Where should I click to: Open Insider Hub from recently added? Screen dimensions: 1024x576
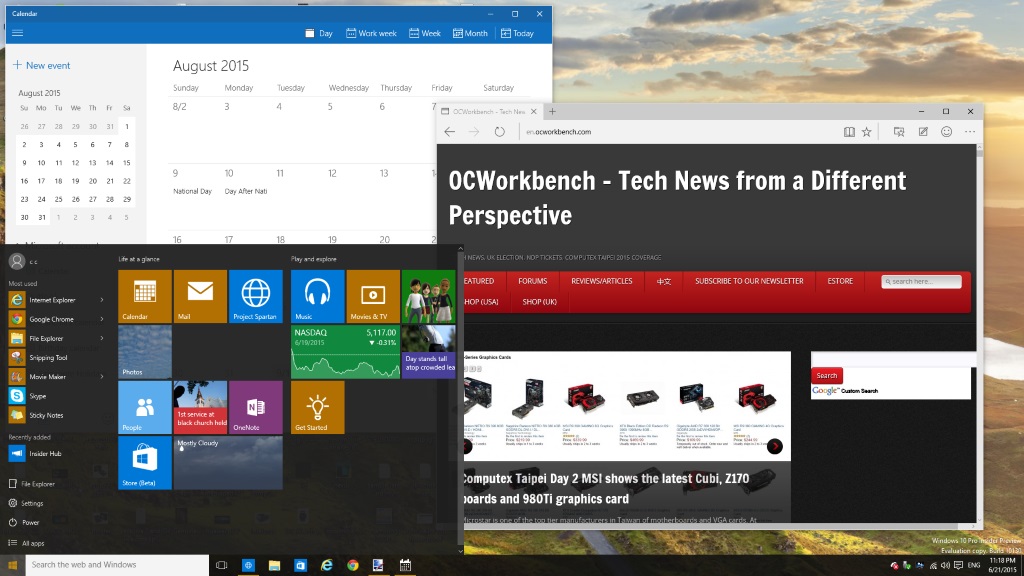click(45, 453)
